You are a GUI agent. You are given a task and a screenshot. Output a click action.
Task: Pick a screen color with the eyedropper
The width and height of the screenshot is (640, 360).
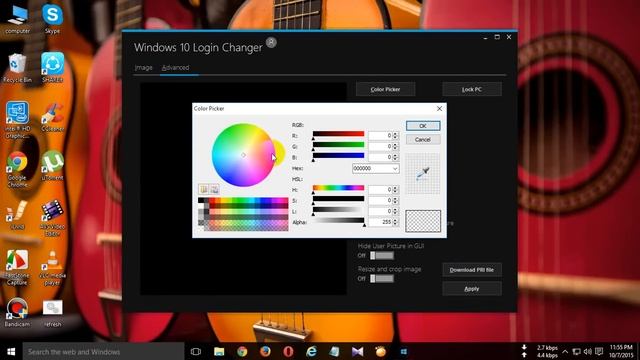point(422,174)
